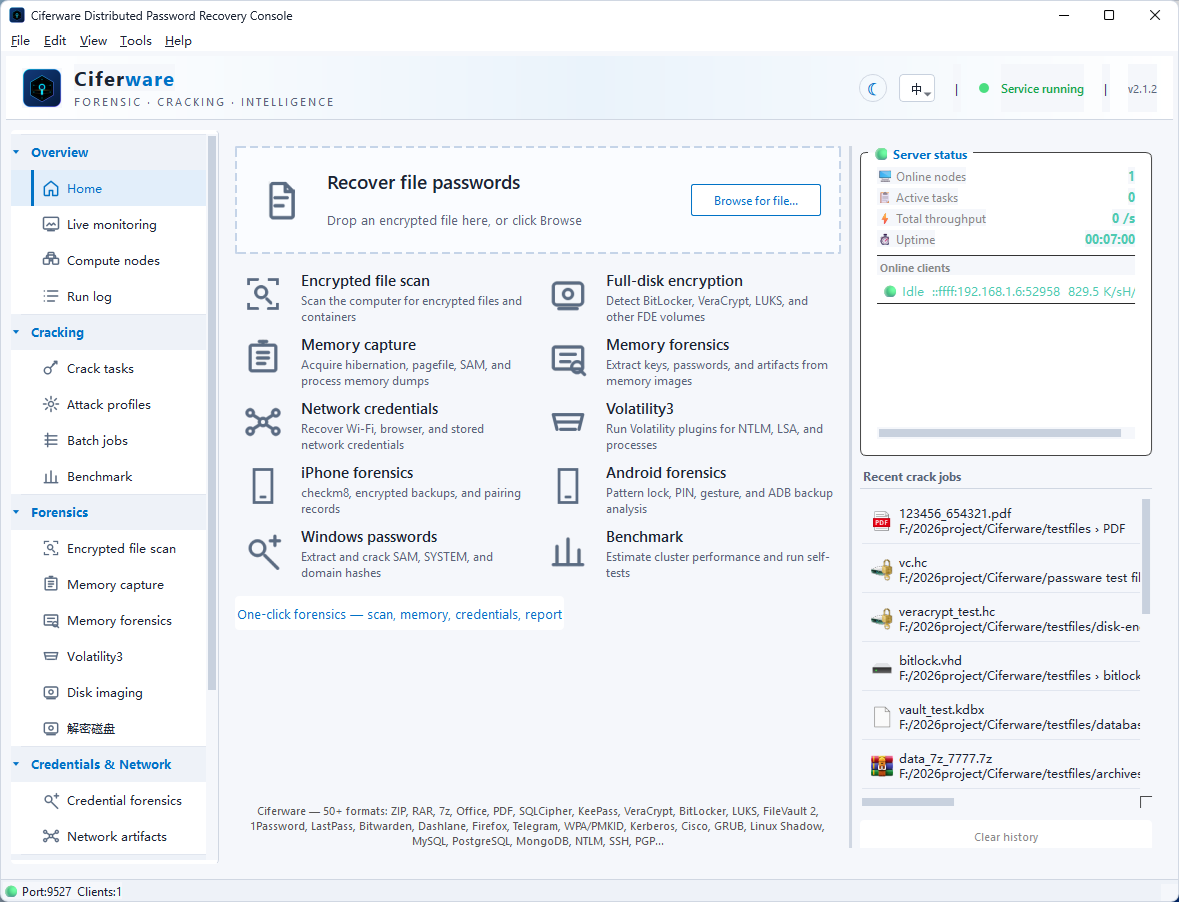Open the Run log icon

click(50, 296)
